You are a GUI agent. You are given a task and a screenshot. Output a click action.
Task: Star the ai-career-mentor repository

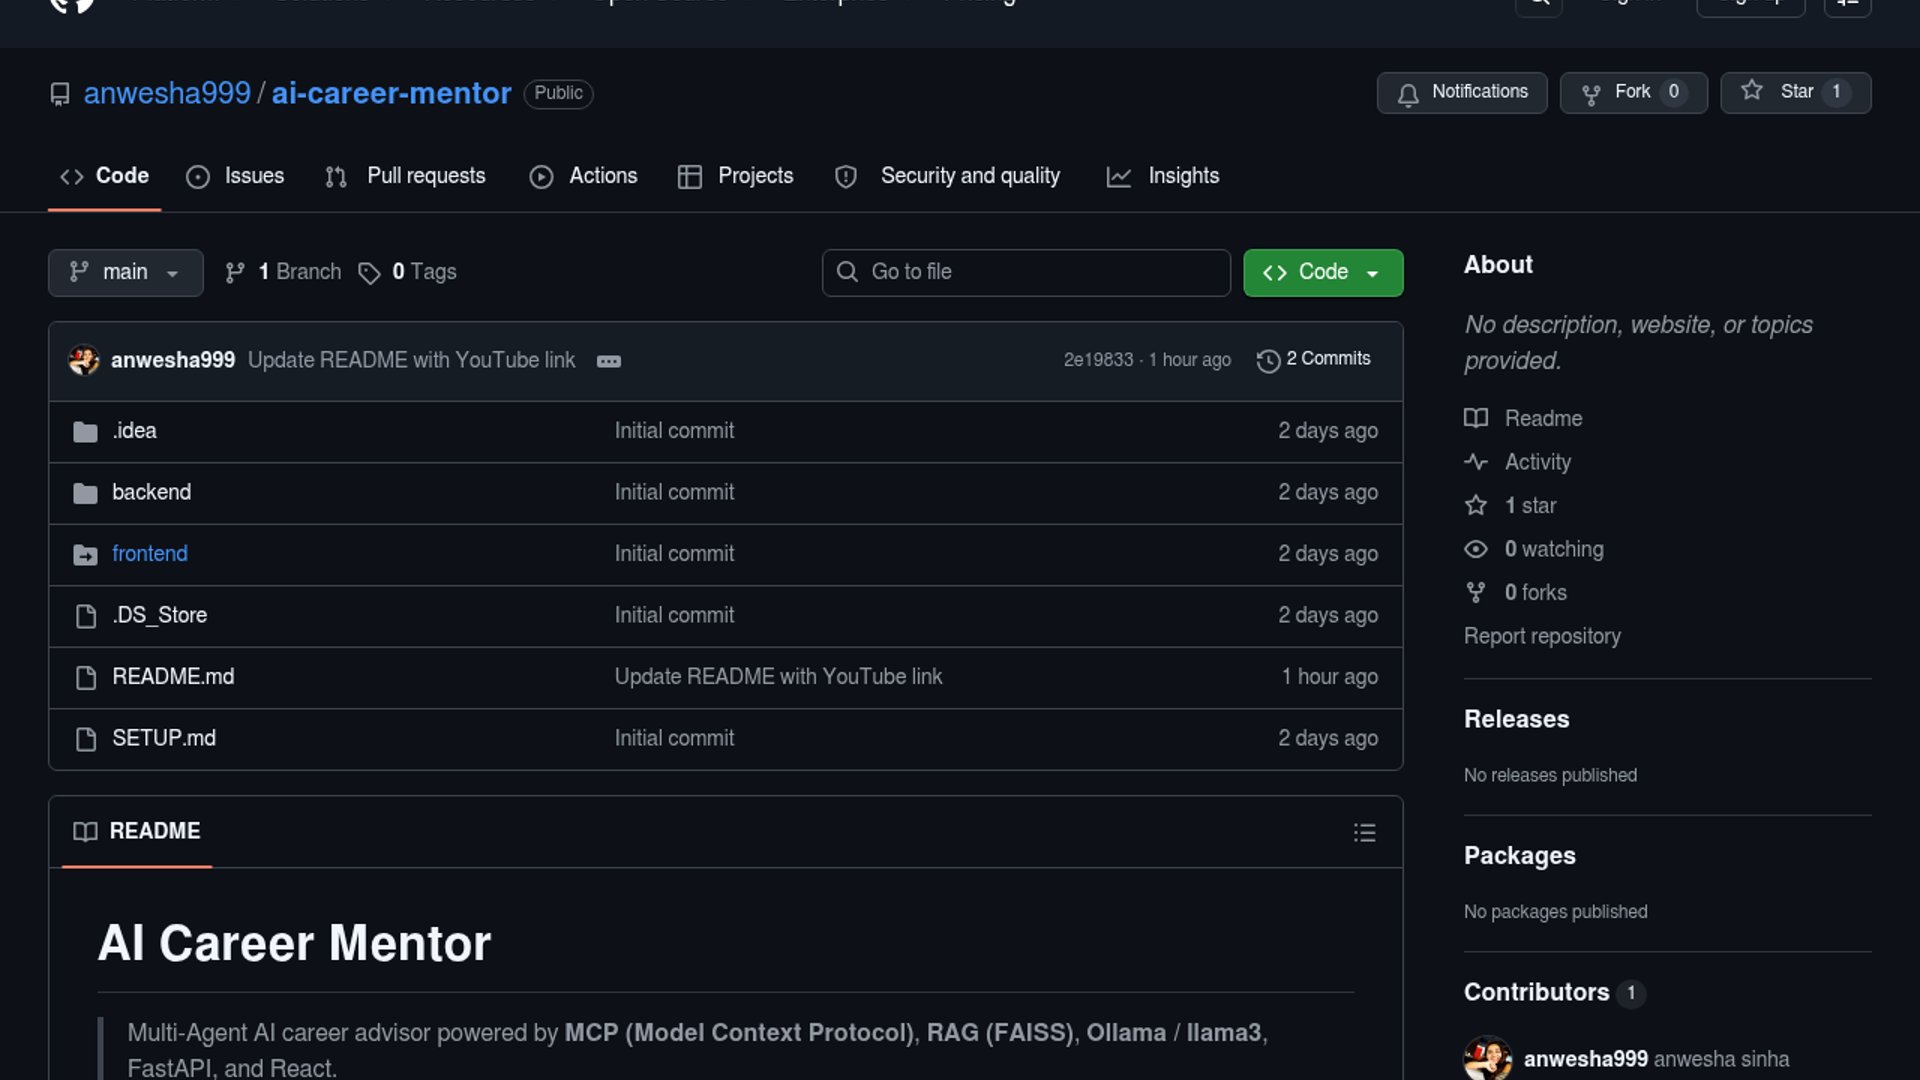[1795, 92]
